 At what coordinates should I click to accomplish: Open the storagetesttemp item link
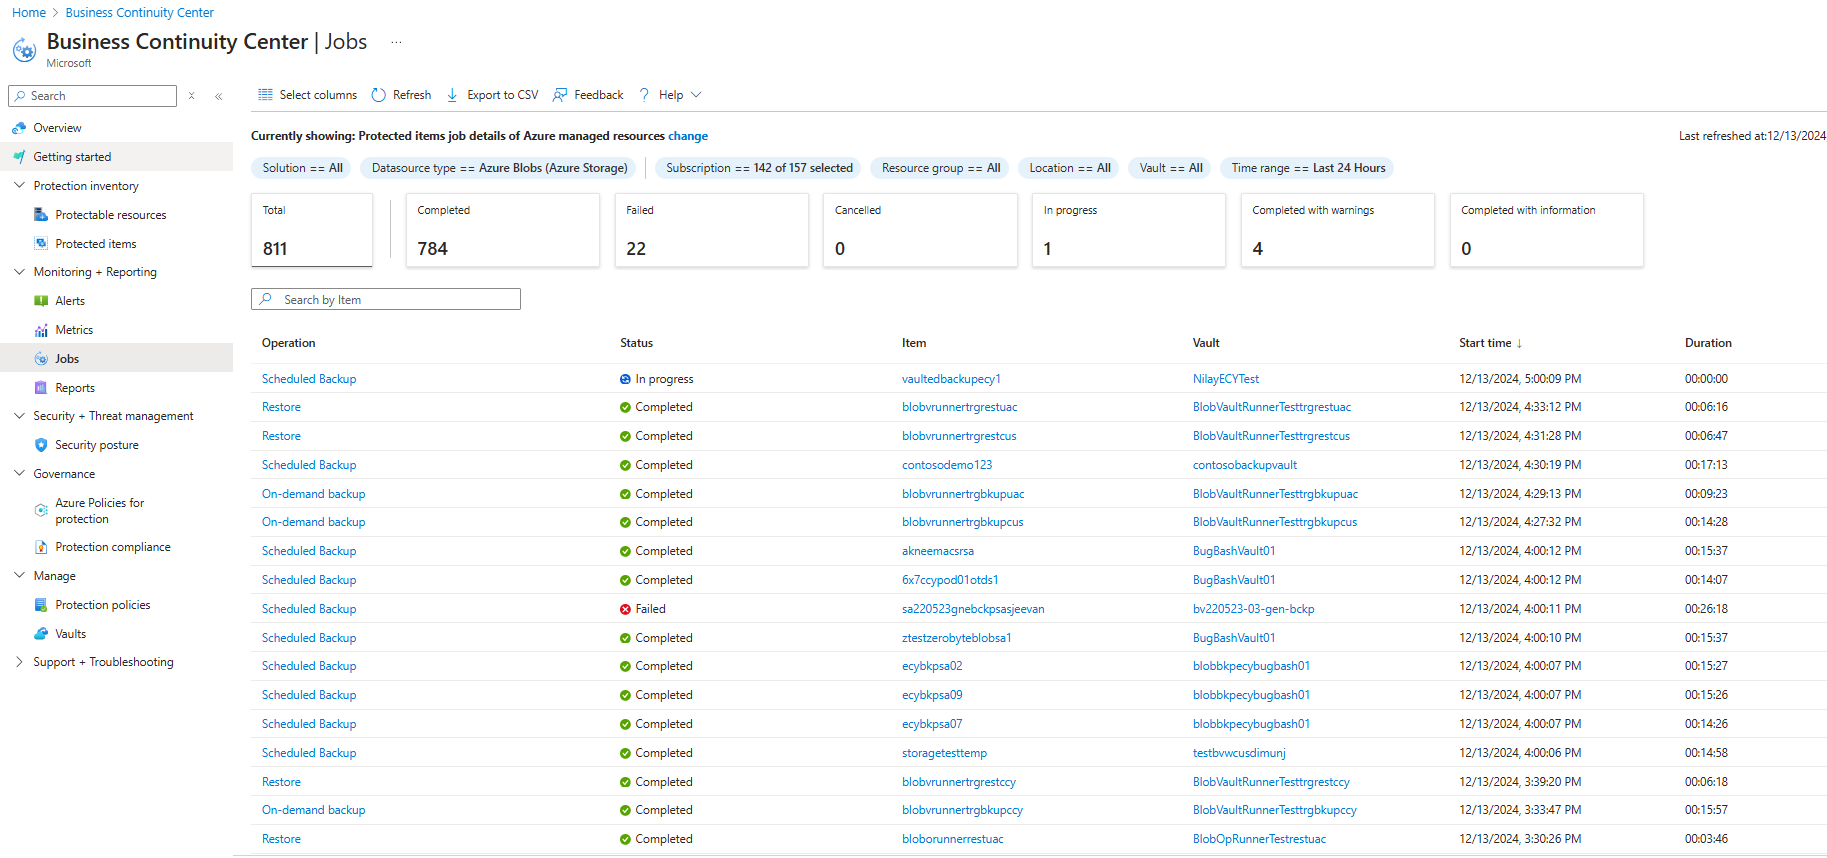(x=944, y=753)
